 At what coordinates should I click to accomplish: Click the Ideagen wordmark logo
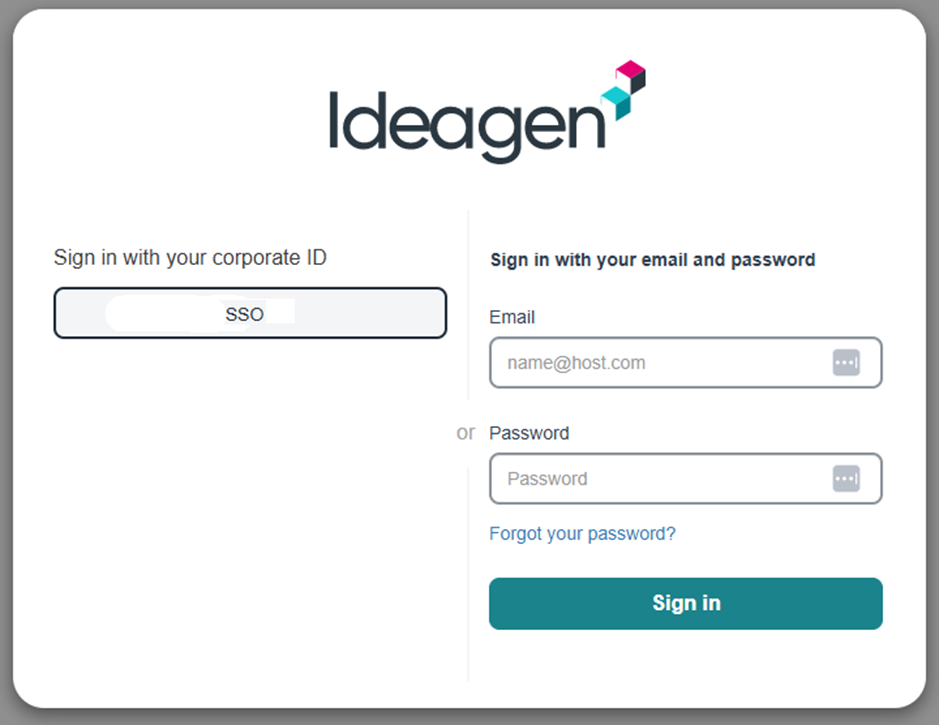pyautogui.click(x=467, y=123)
